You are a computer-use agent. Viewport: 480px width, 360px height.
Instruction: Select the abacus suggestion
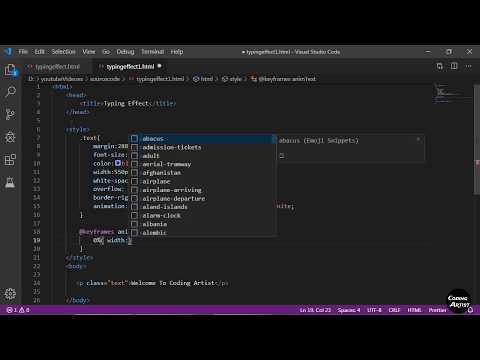202,139
